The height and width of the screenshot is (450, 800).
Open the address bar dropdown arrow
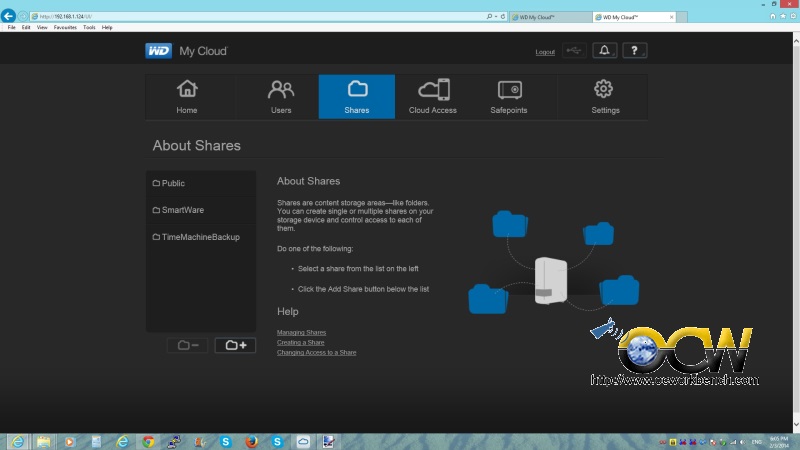(x=496, y=16)
